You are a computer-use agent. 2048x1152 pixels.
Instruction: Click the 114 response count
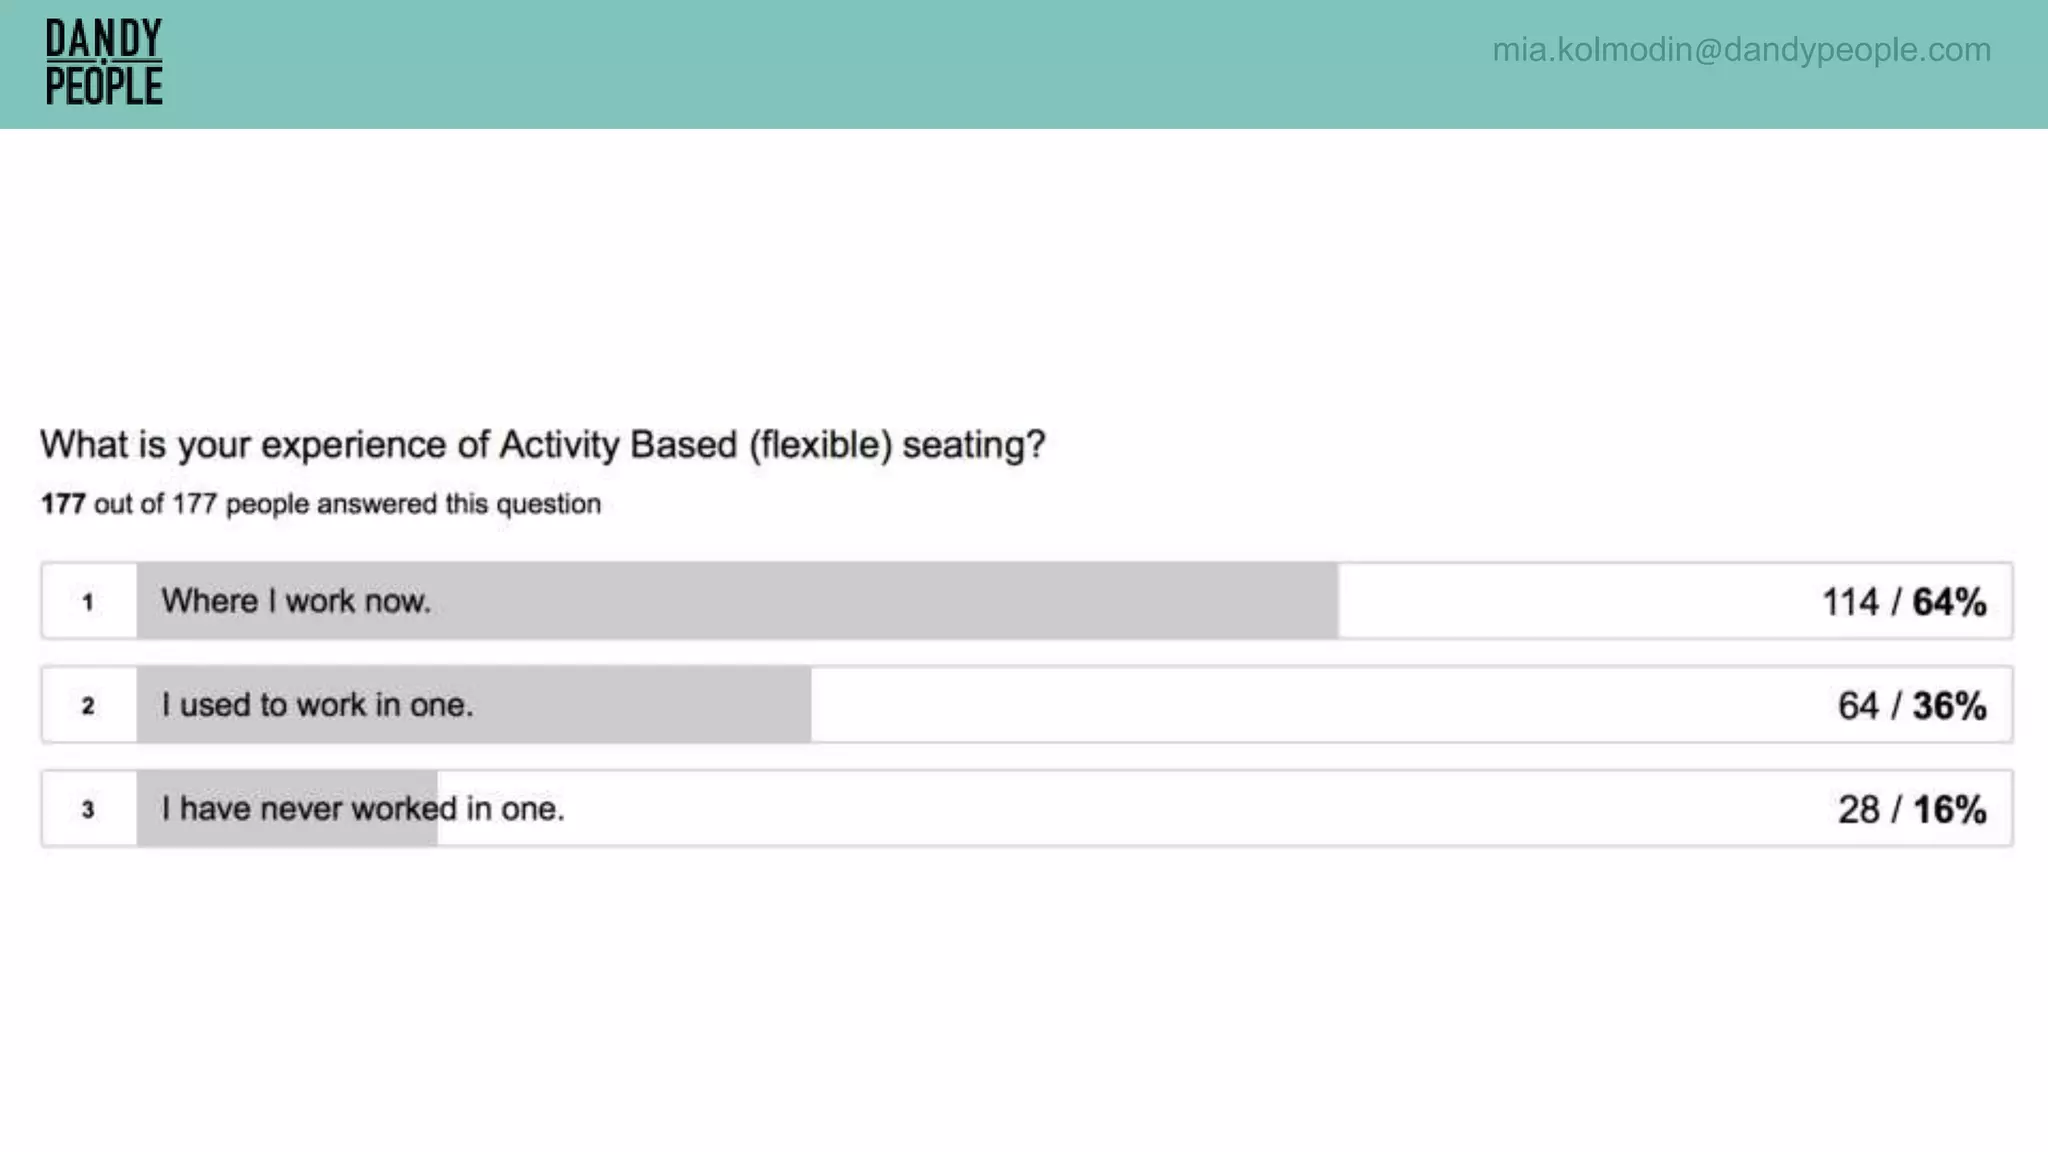point(1849,602)
